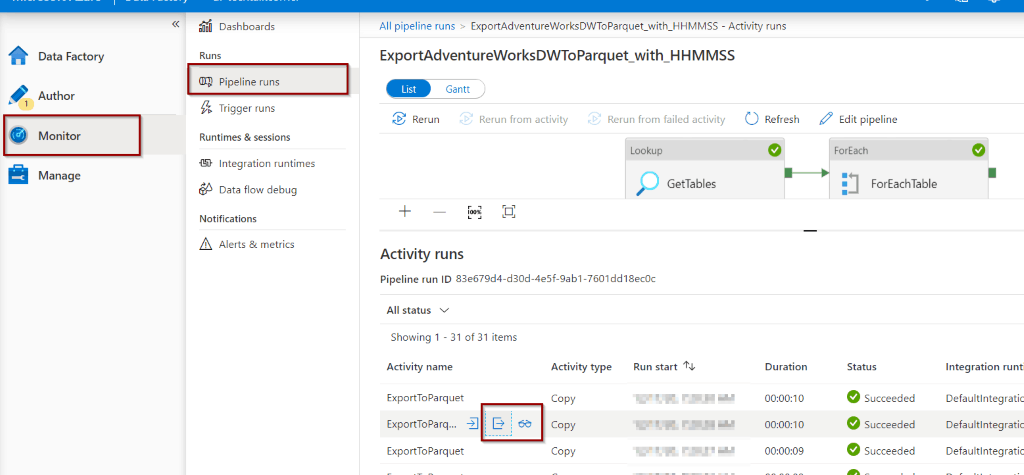Click the Showing 1 - 31 of 31 items text

[453, 338]
